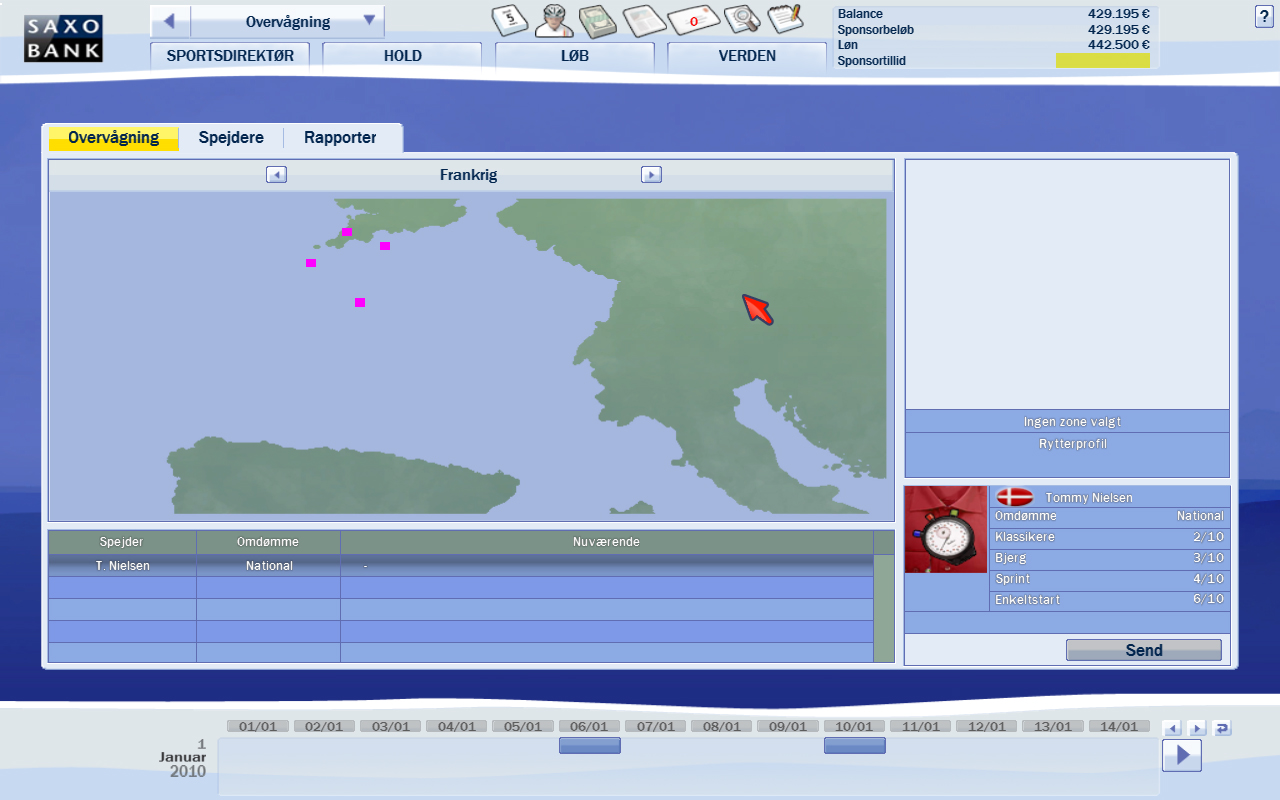Click the magnifying glass search icon

742,19
